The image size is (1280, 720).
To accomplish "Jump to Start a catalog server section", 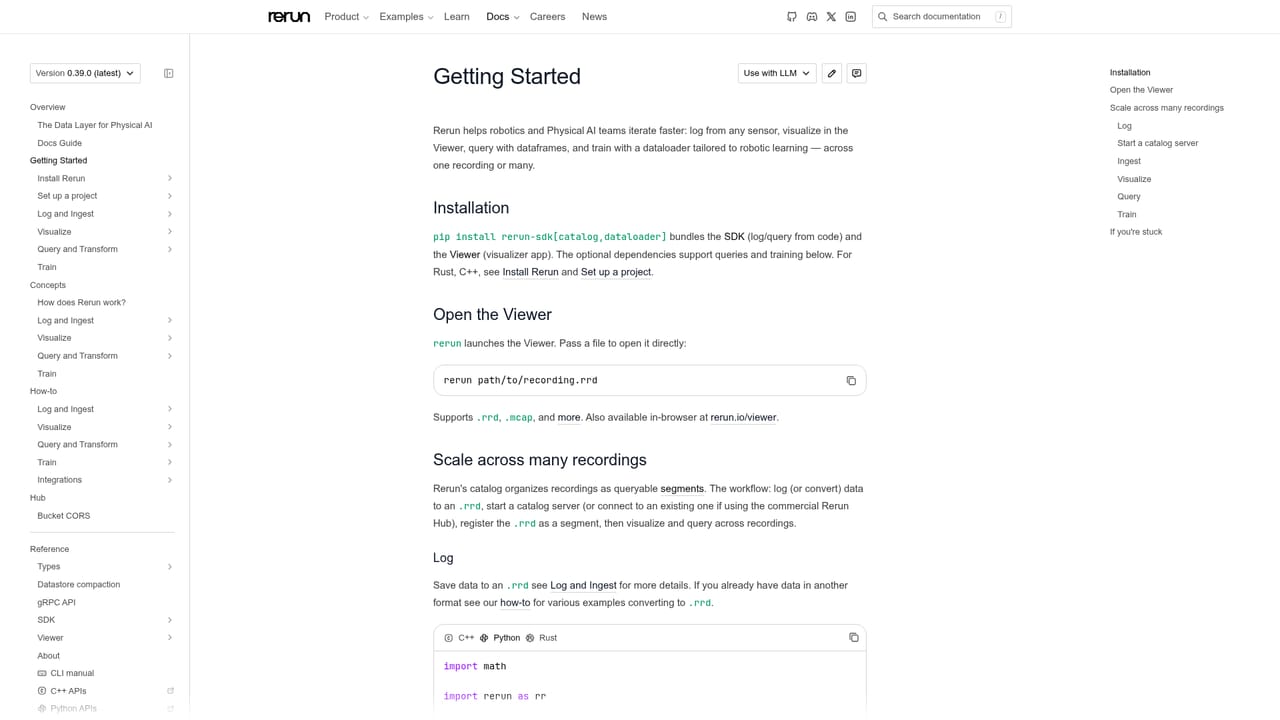I will point(1157,144).
